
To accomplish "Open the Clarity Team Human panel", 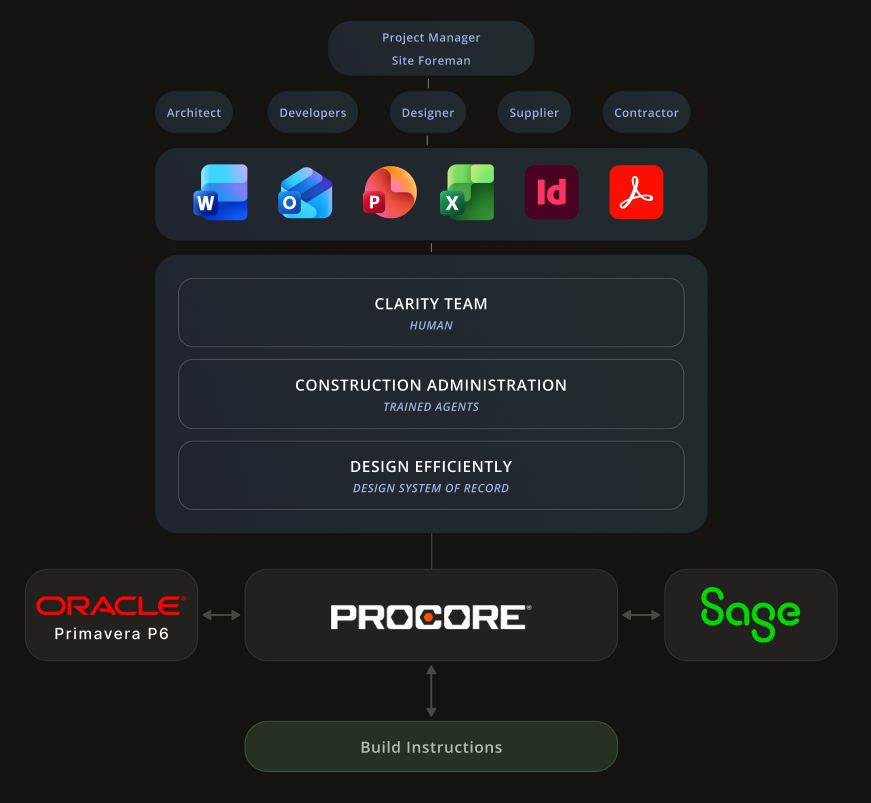I will pyautogui.click(x=431, y=313).
